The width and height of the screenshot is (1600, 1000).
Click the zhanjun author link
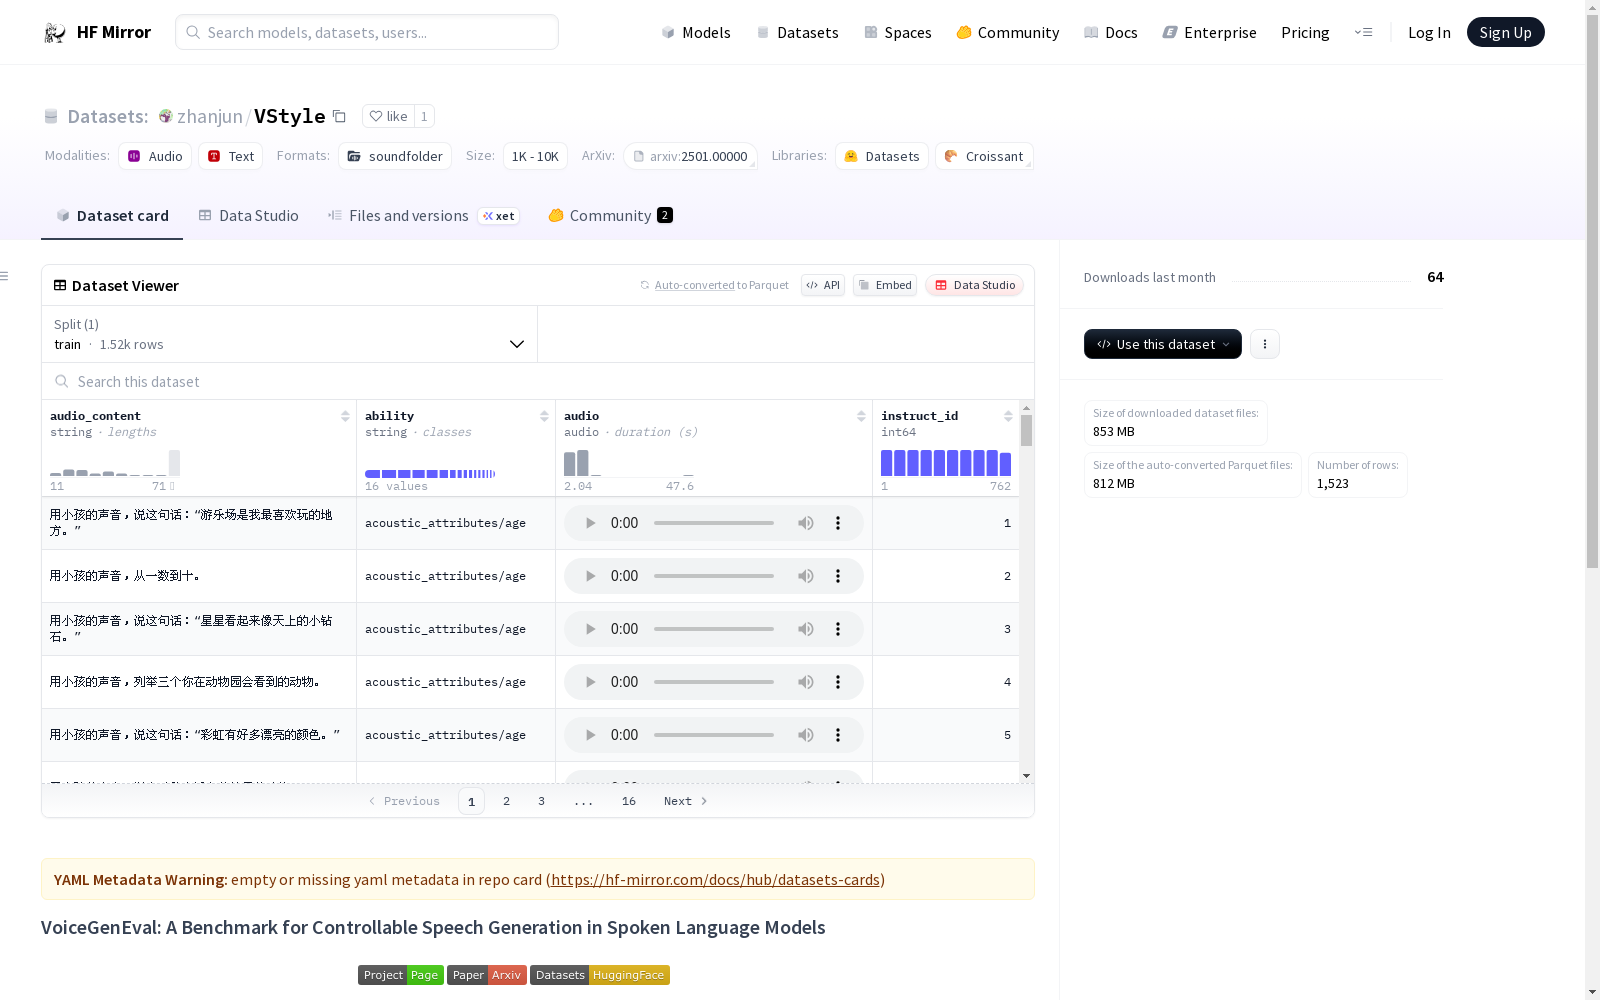210,116
